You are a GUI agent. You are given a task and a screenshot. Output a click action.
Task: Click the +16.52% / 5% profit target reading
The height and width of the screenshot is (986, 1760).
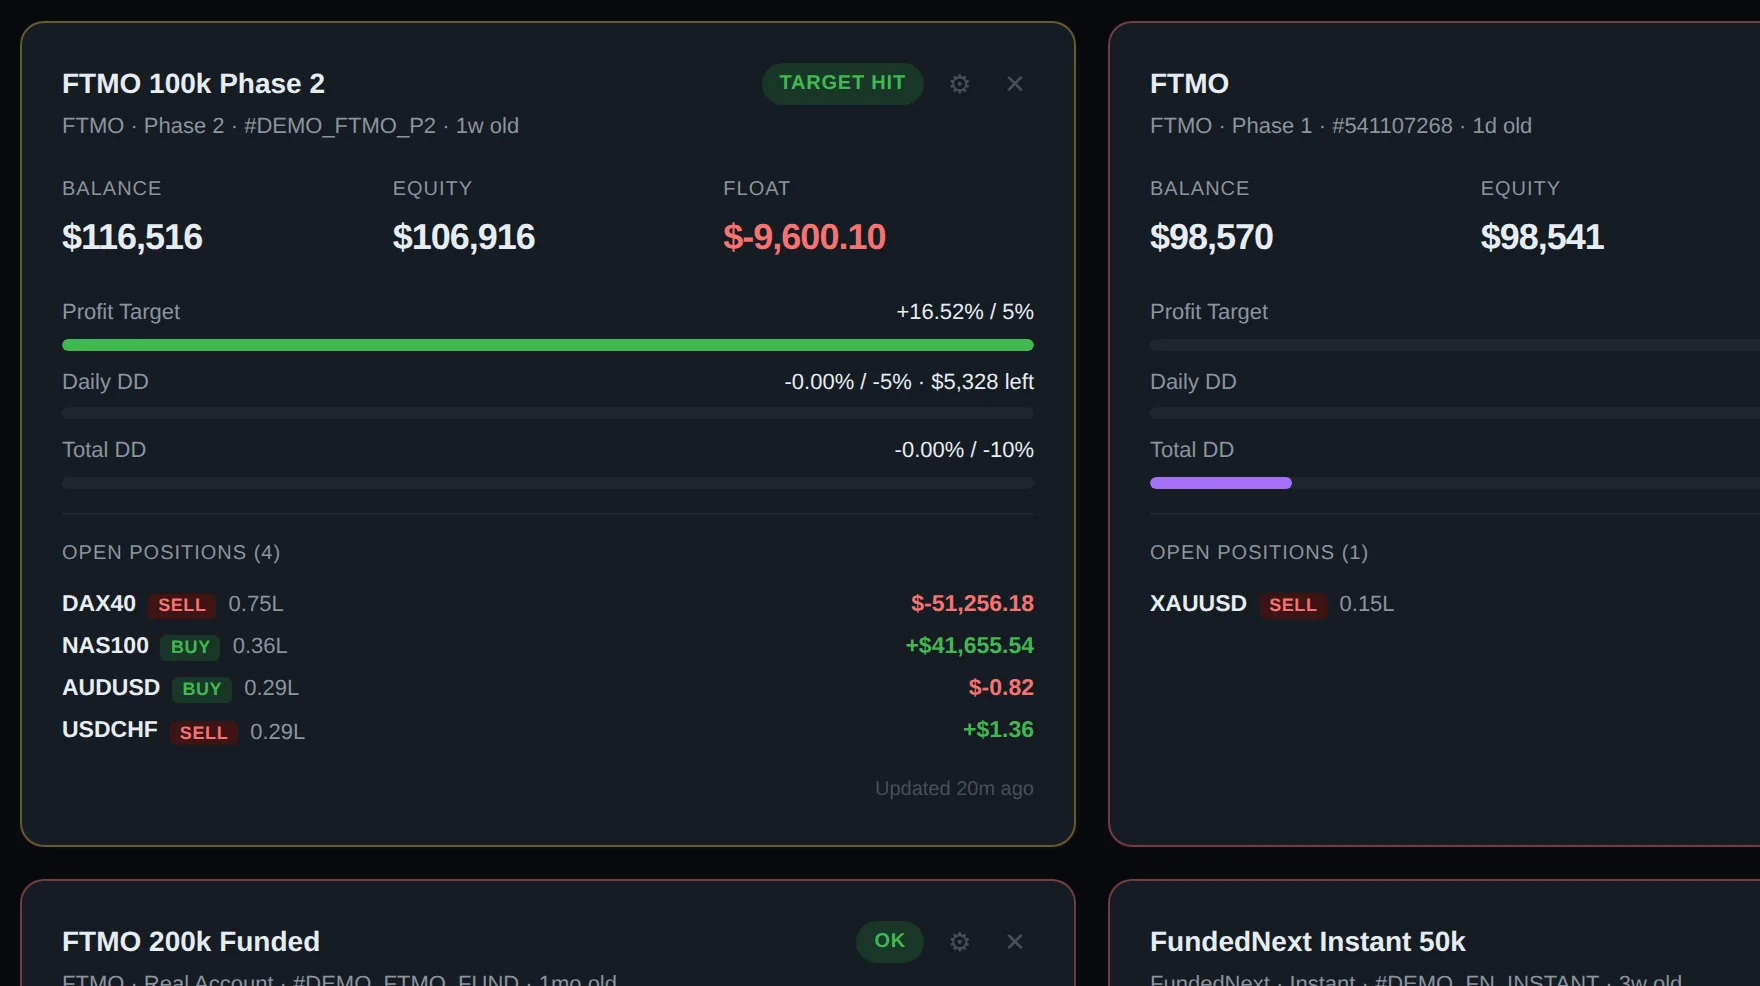click(x=965, y=312)
